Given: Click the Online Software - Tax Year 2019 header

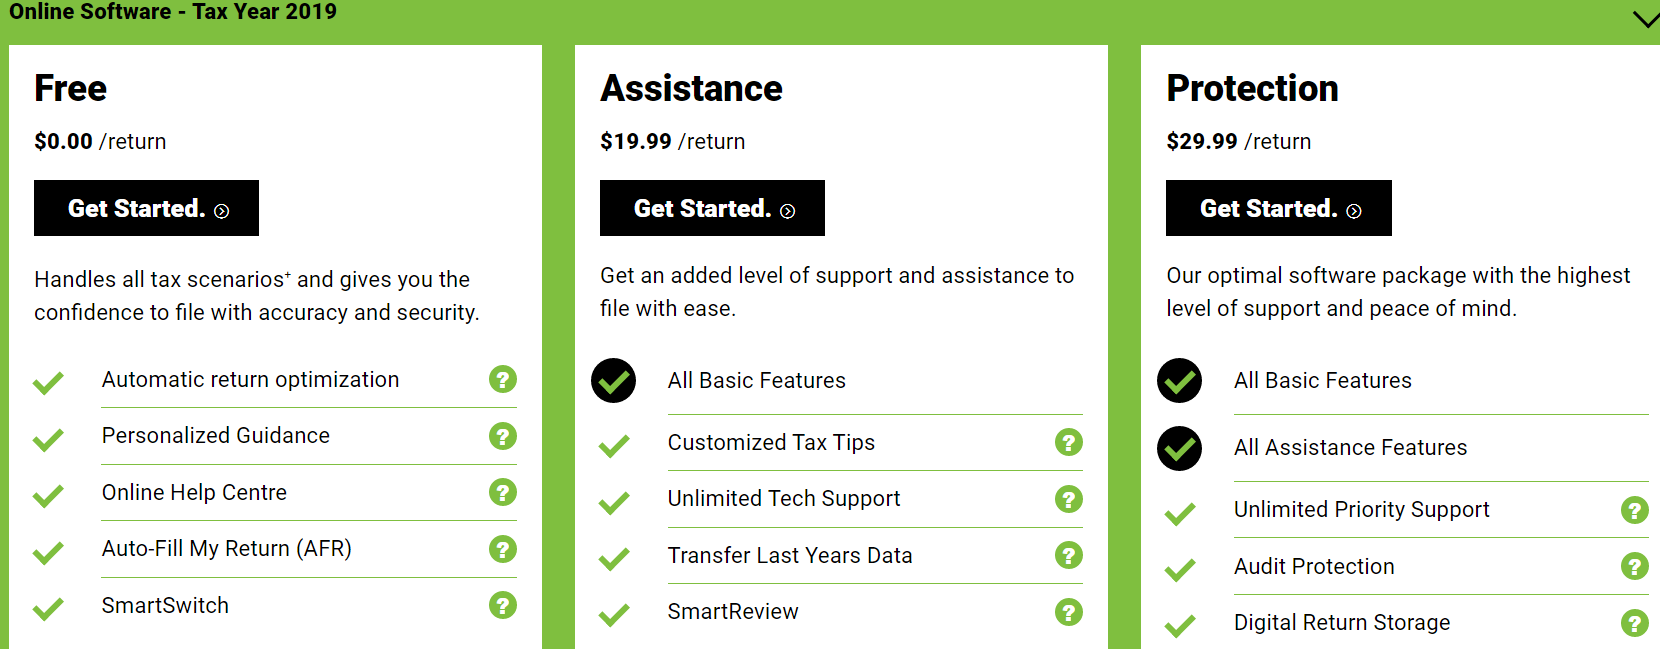Looking at the screenshot, I should pos(173,12).
